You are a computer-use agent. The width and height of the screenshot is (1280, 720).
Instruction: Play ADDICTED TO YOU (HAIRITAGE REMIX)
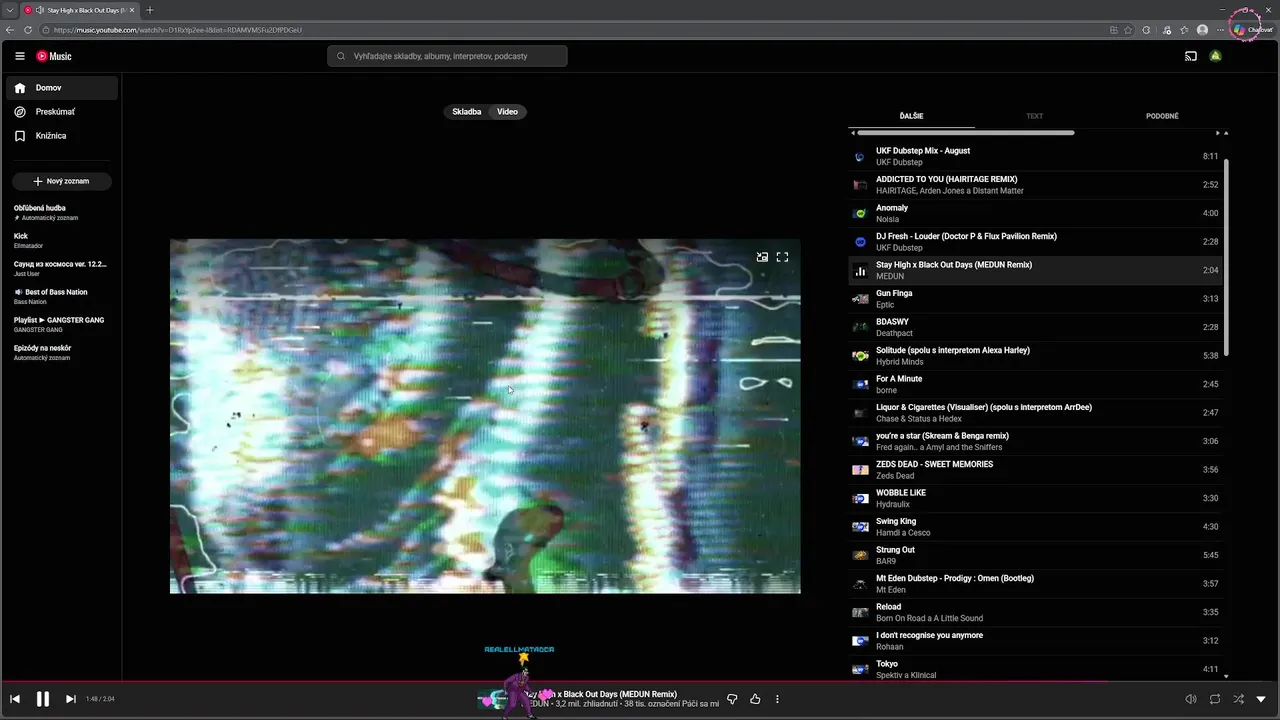pos(1036,185)
